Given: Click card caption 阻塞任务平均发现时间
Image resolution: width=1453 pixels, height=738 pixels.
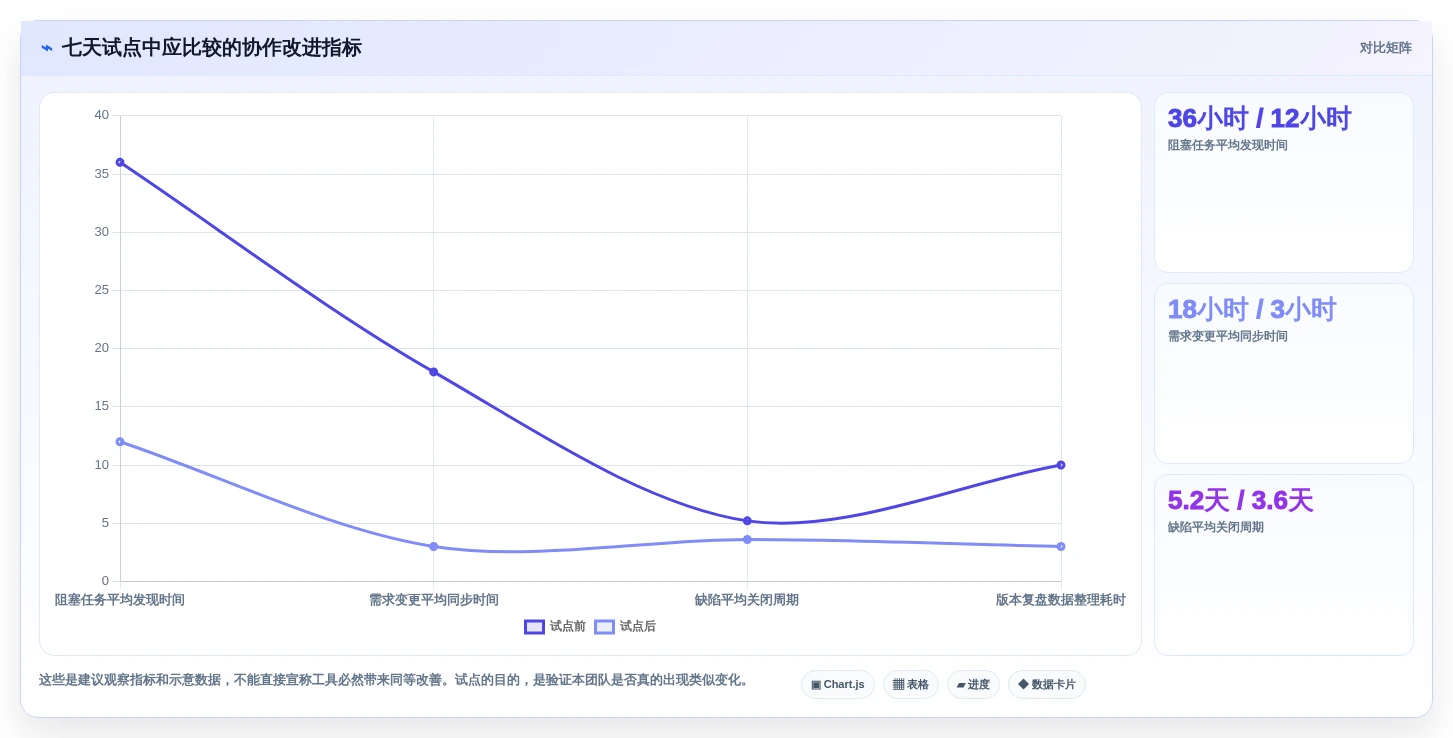Looking at the screenshot, I should click(x=1228, y=145).
